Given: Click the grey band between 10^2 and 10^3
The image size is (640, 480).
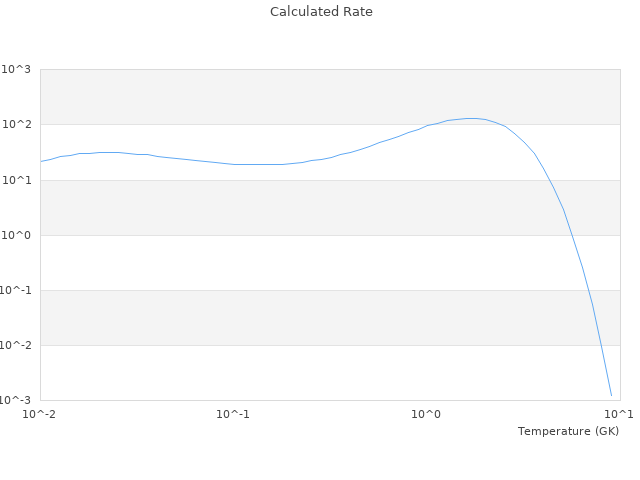Looking at the screenshot, I should tap(330, 97).
